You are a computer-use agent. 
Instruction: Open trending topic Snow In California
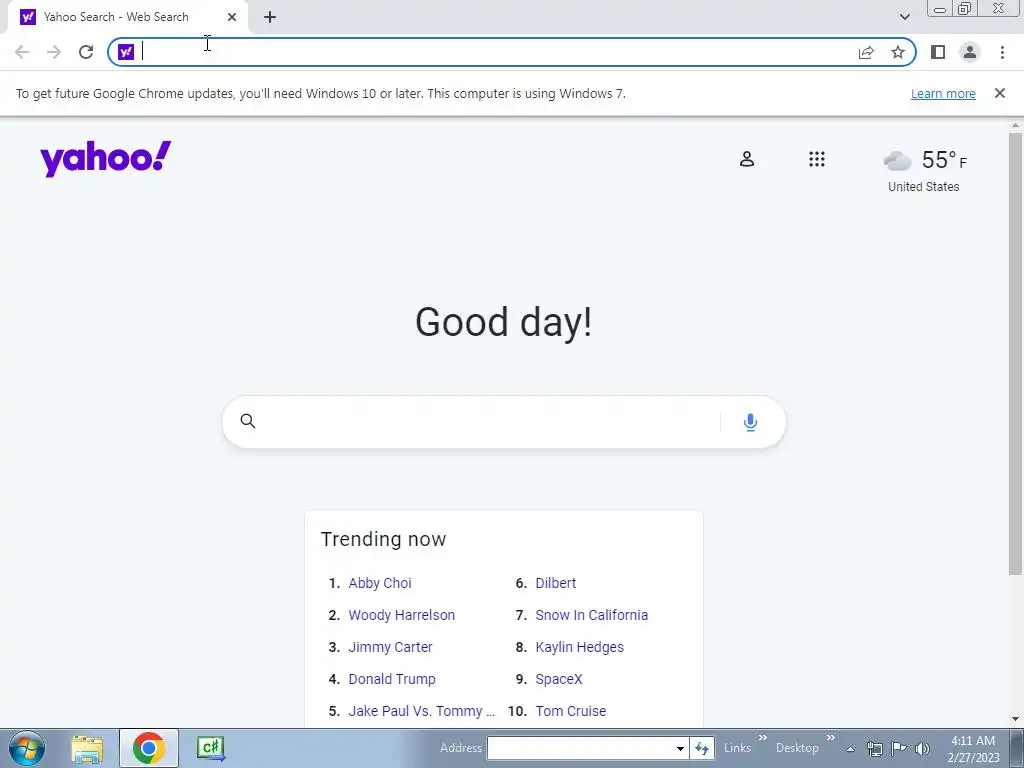click(x=592, y=615)
